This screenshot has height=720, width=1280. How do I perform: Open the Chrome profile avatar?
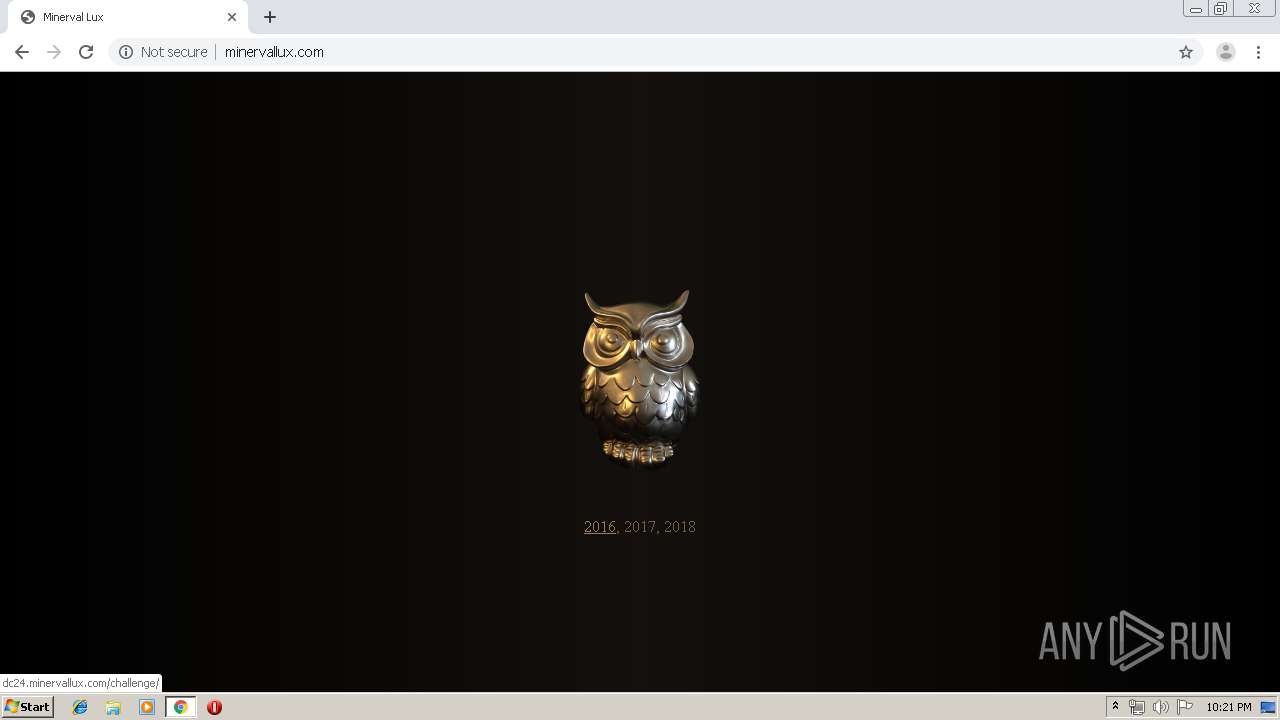(x=1226, y=52)
